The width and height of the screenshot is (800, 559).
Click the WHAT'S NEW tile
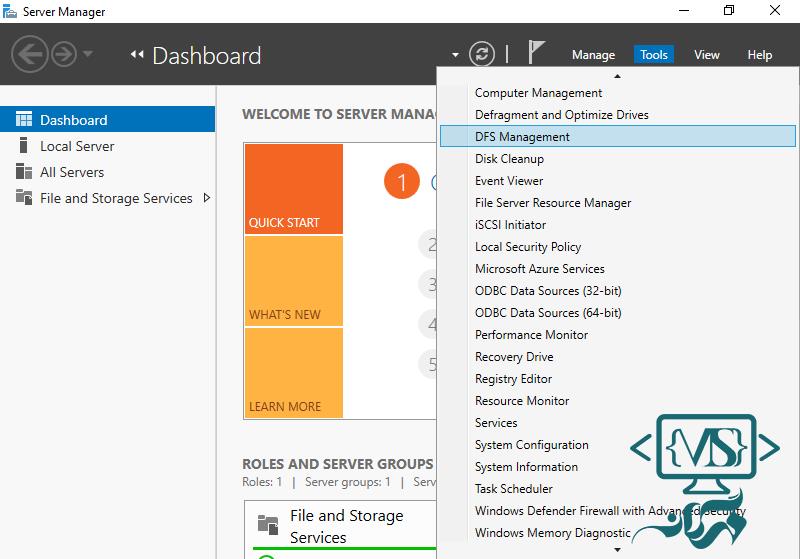tap(294, 281)
